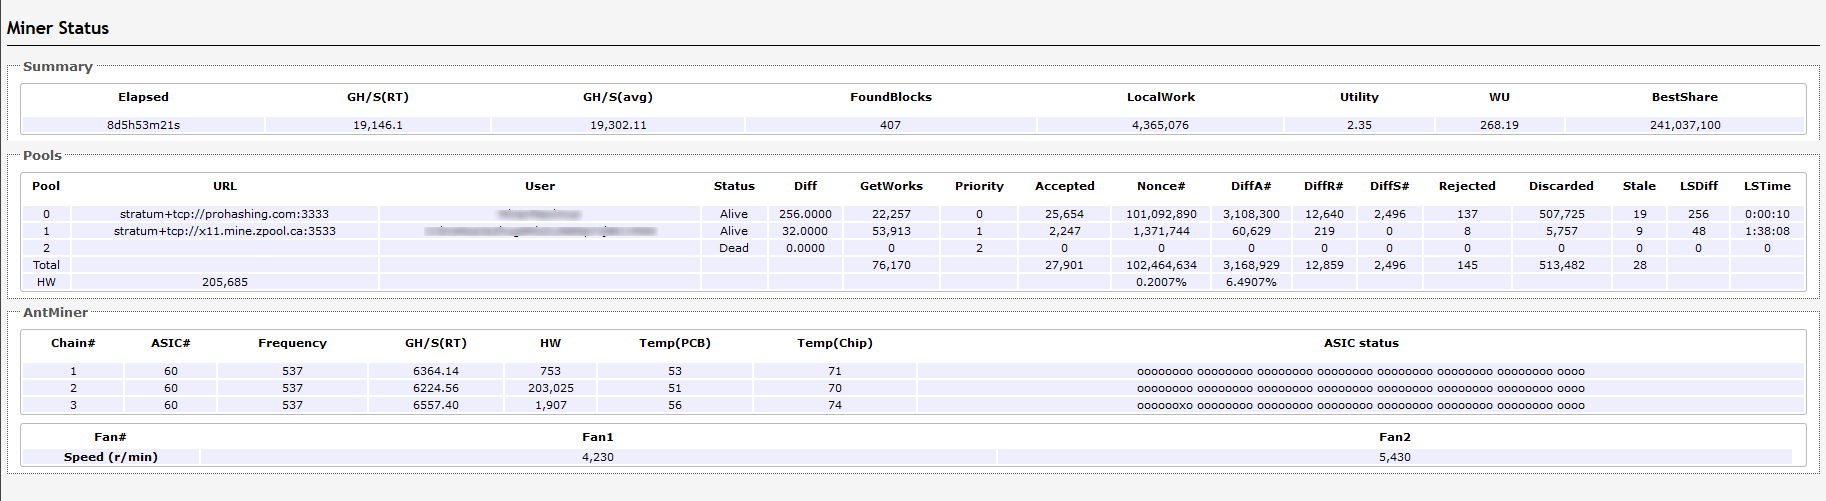Click the Pools section label
1826x501 pixels.
42,156
